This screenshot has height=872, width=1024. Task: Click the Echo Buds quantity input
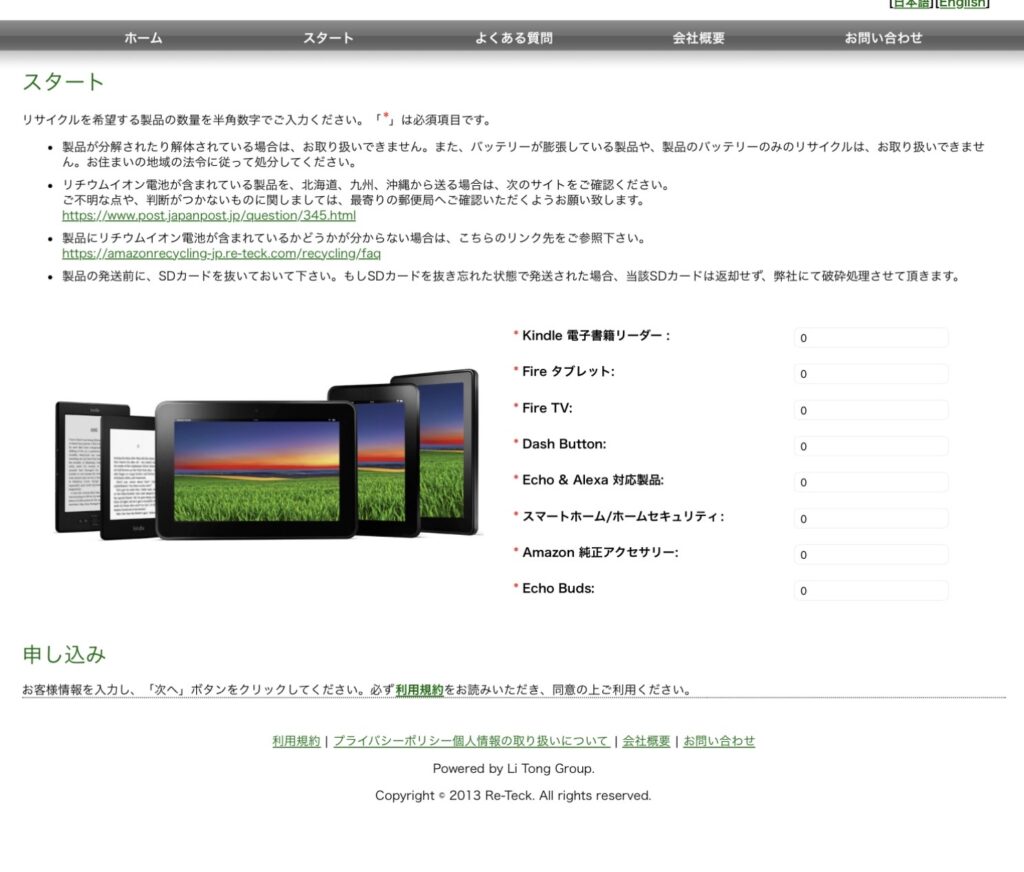tap(870, 590)
